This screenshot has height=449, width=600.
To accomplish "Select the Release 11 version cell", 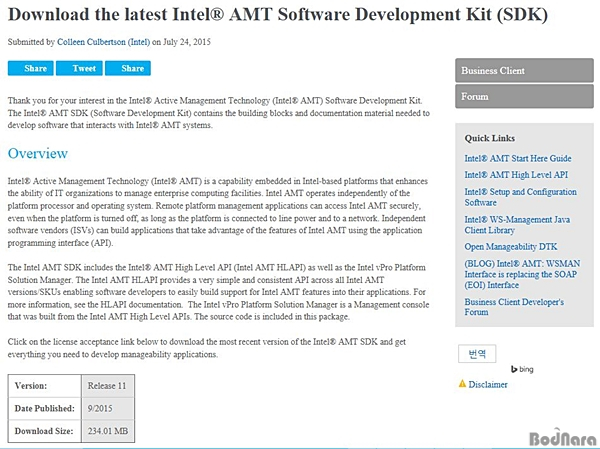I will coord(108,386).
